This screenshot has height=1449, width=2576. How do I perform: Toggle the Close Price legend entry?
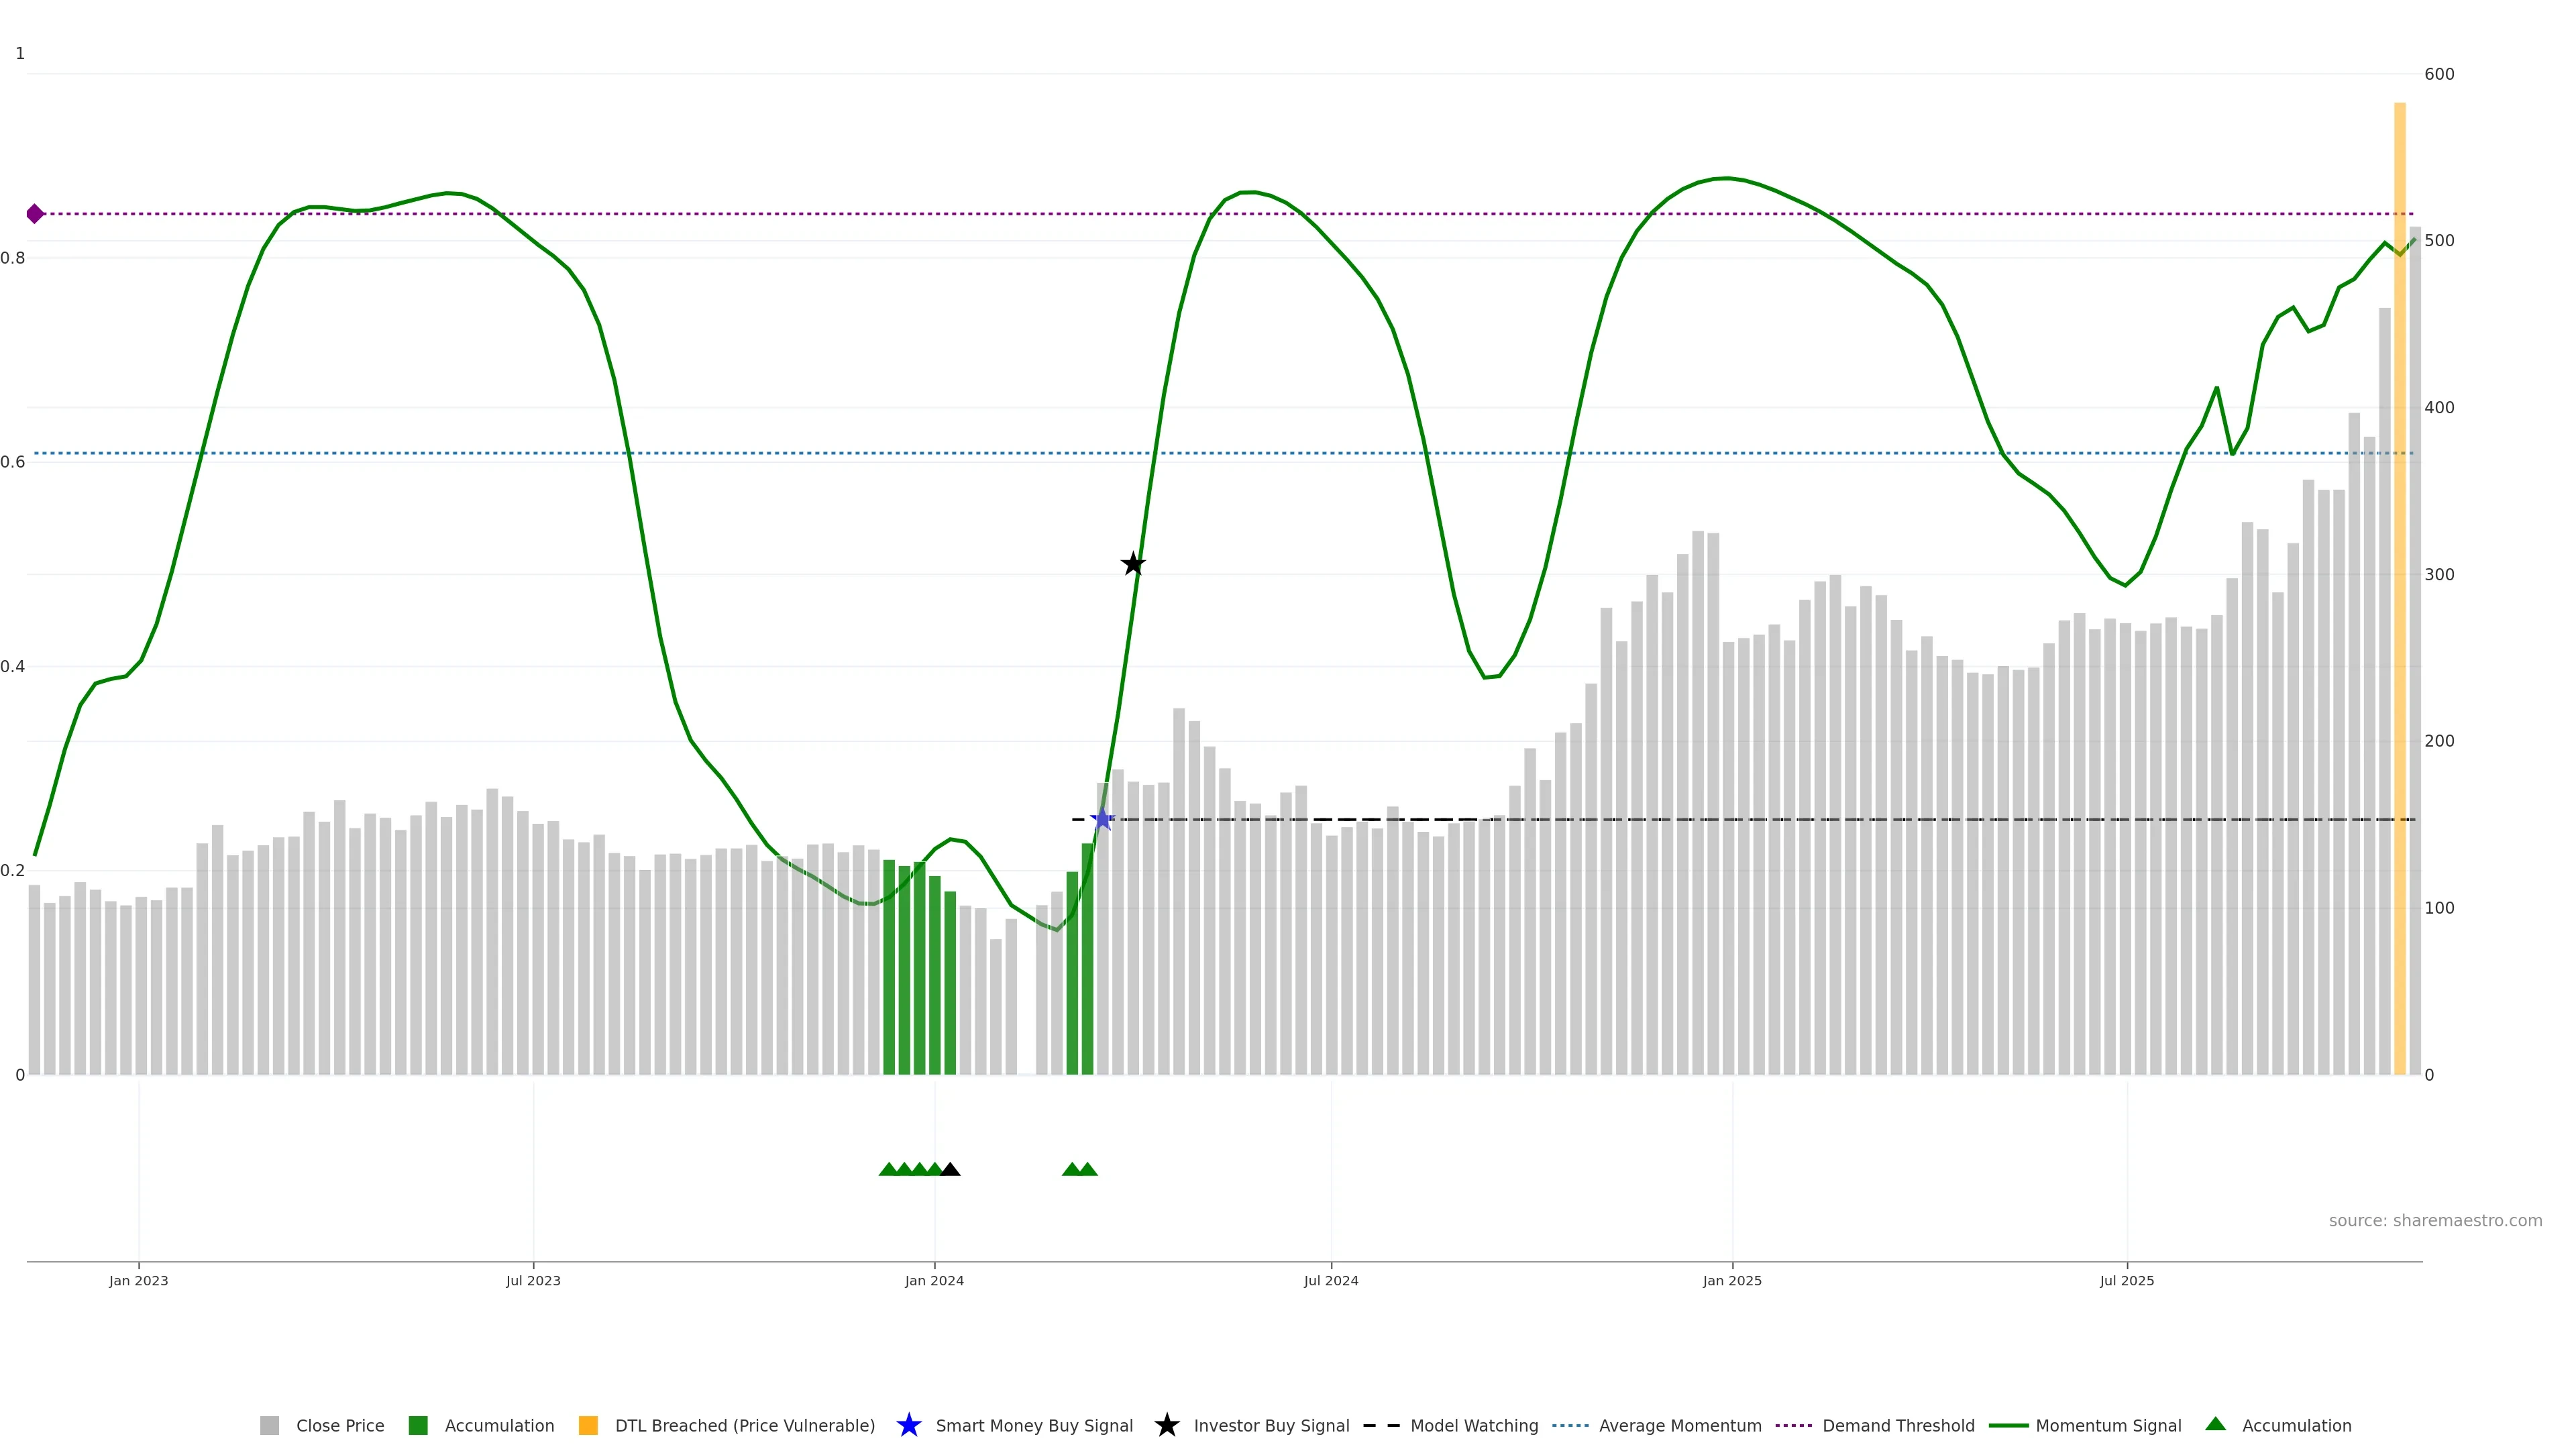click(339, 1425)
